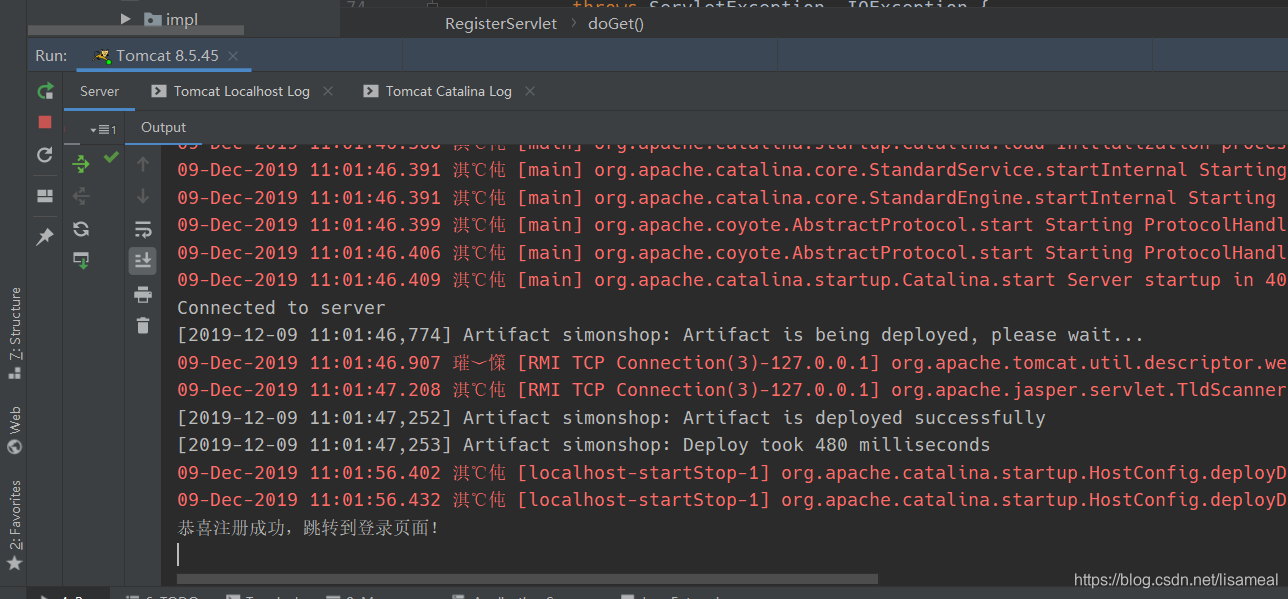
Task: Click the 11:01:56.402 HostConfig log line
Action: click(732, 473)
